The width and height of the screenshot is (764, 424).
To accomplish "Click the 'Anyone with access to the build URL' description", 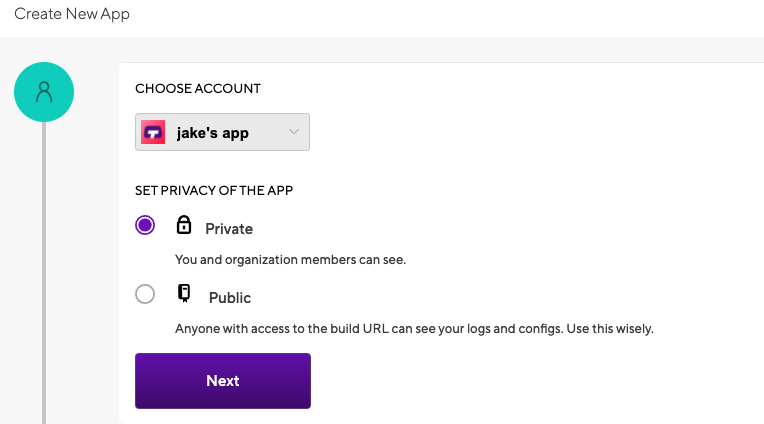I will tap(414, 329).
